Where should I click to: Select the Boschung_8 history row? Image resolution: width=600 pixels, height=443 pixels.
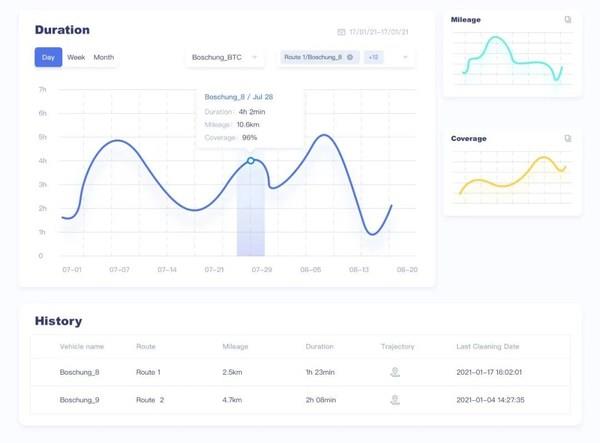click(300, 372)
